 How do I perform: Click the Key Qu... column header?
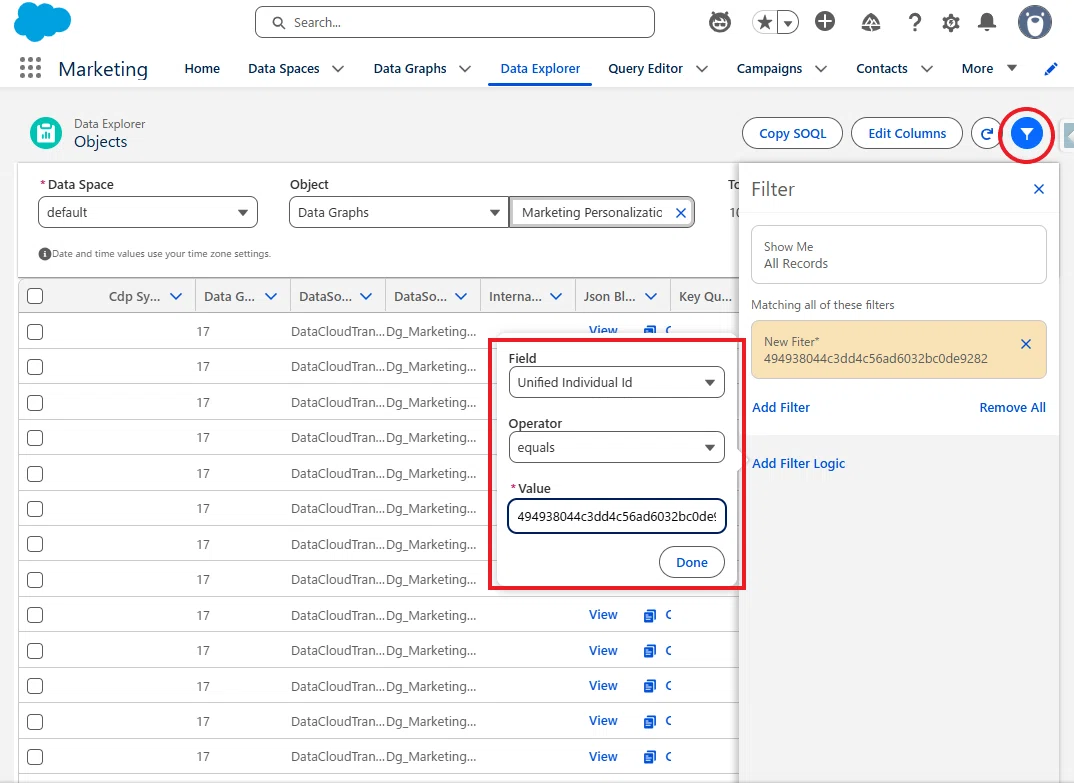tap(705, 297)
